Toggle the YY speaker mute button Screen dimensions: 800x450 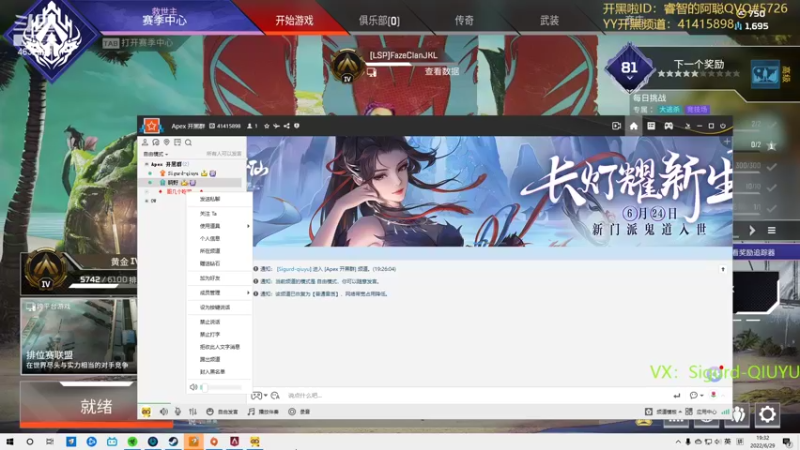pos(163,412)
